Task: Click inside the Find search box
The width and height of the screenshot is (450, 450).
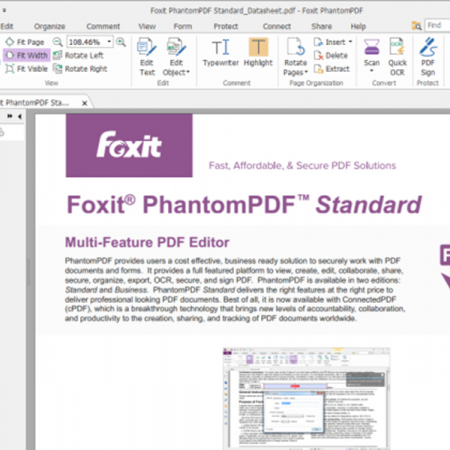Action: click(x=437, y=25)
